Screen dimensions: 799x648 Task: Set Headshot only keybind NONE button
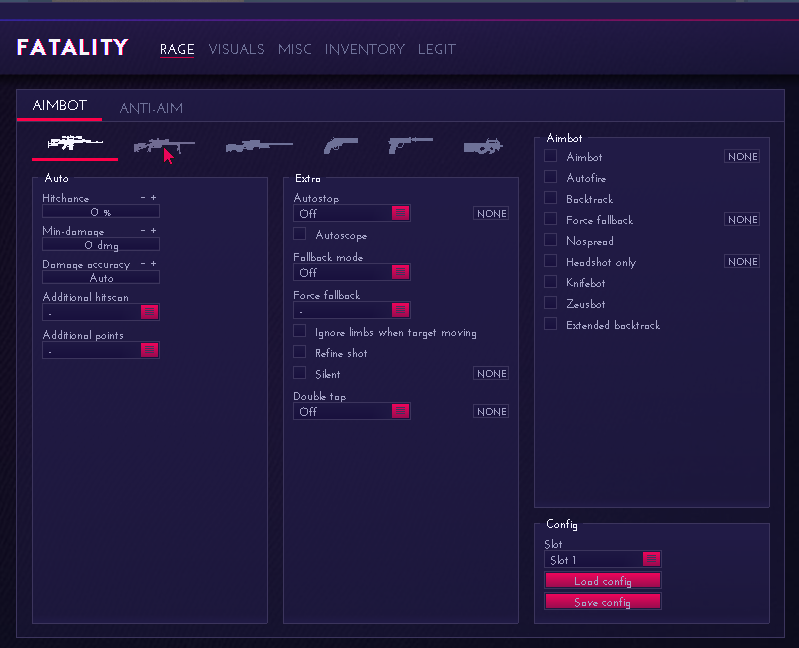[x=742, y=261]
